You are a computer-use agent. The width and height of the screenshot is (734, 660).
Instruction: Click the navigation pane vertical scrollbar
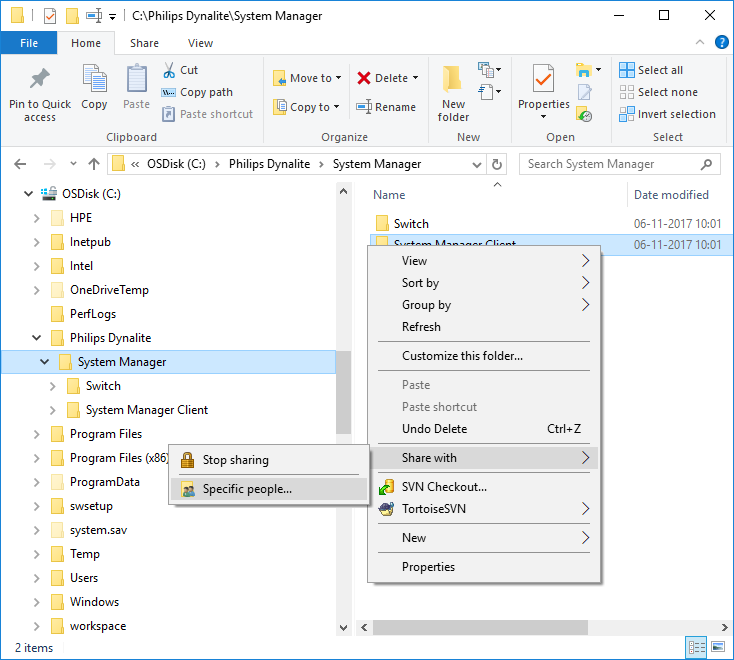pos(345,390)
